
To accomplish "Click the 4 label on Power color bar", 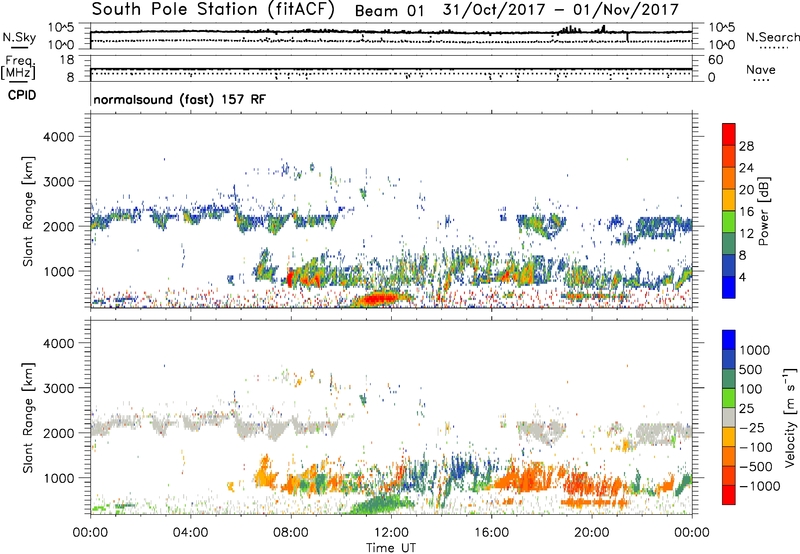I will 743,278.
